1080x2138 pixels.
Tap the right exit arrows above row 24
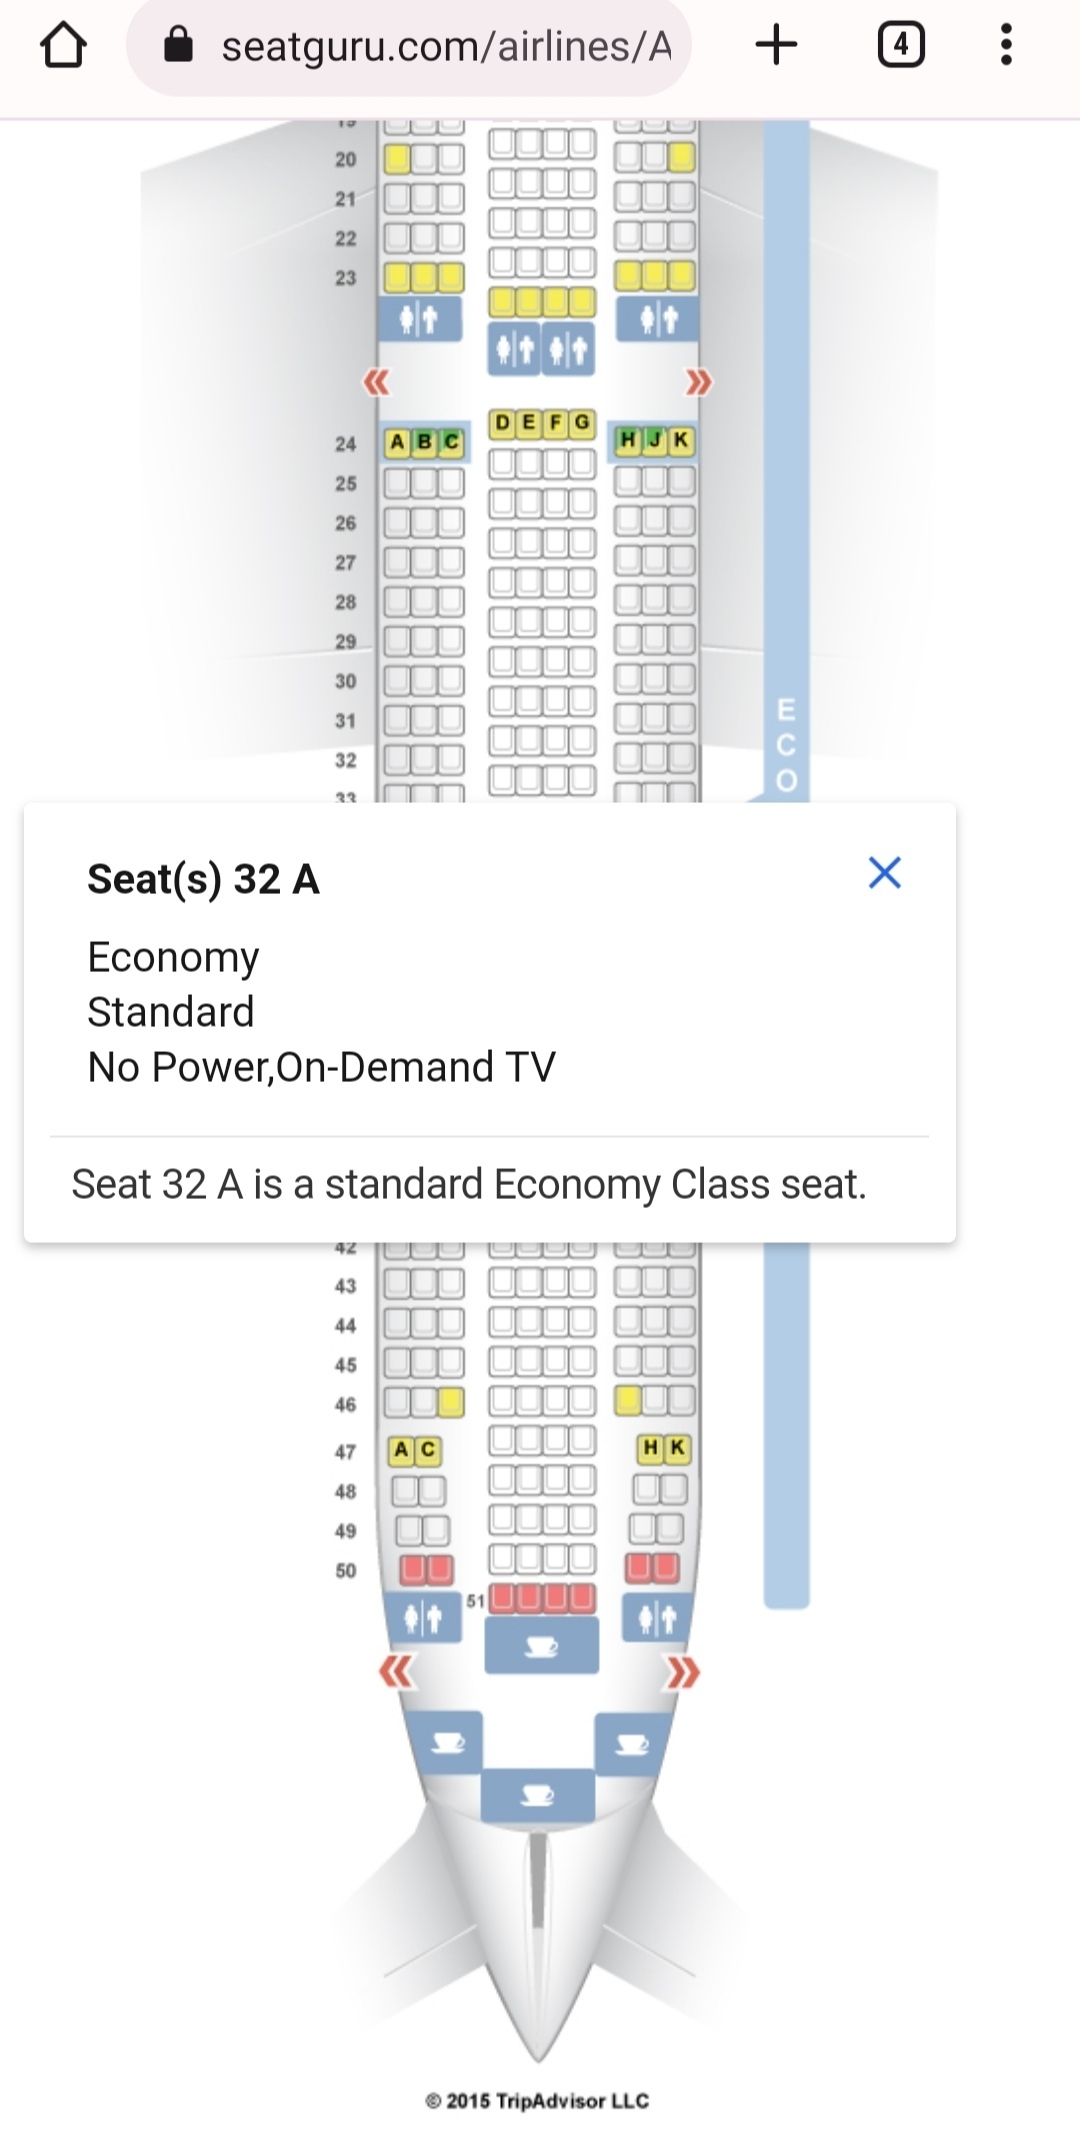click(698, 382)
